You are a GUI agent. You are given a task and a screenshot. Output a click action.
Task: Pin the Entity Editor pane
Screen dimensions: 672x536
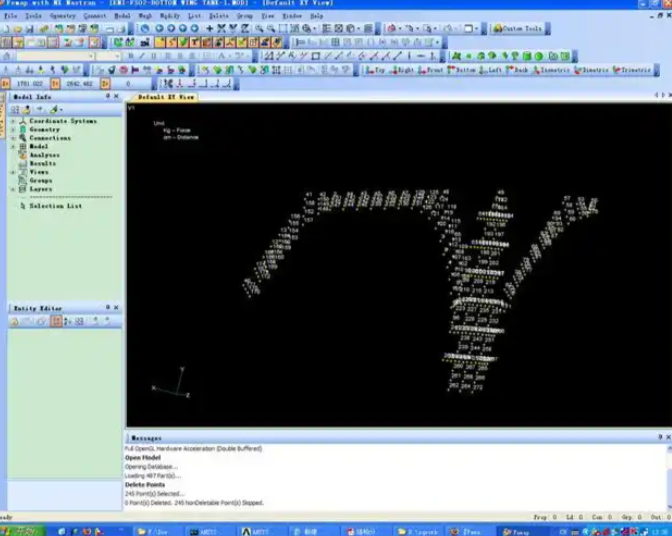(107, 308)
